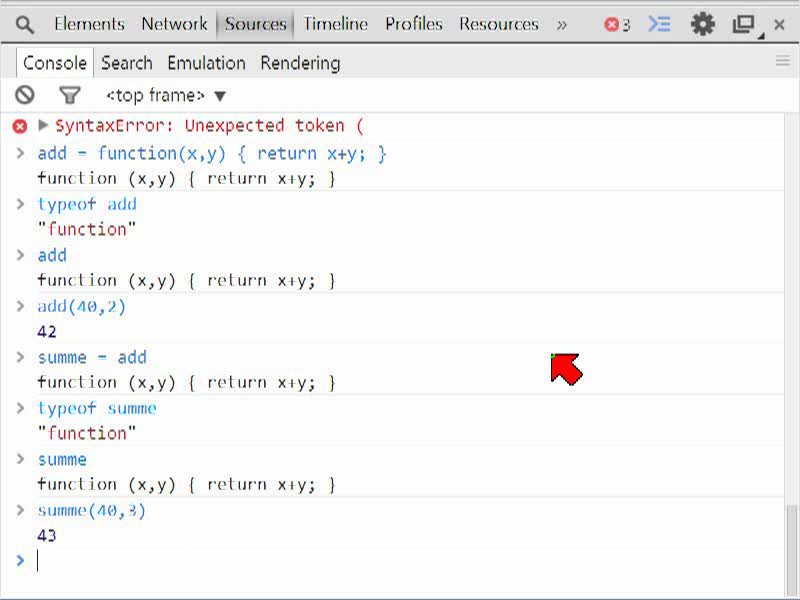Show more panels with double chevron
Screen dimensions: 800x600
point(561,24)
